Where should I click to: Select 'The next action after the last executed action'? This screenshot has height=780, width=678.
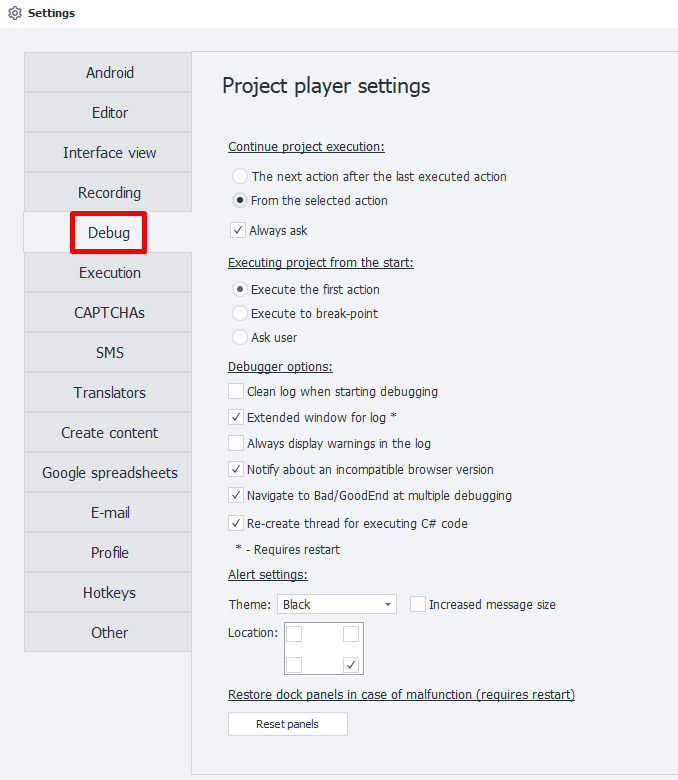click(240, 176)
